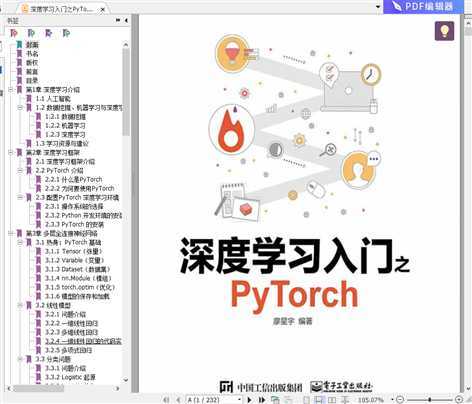The height and width of the screenshot is (404, 472).
Task: Switch to single page view mode
Action: tap(306, 400)
